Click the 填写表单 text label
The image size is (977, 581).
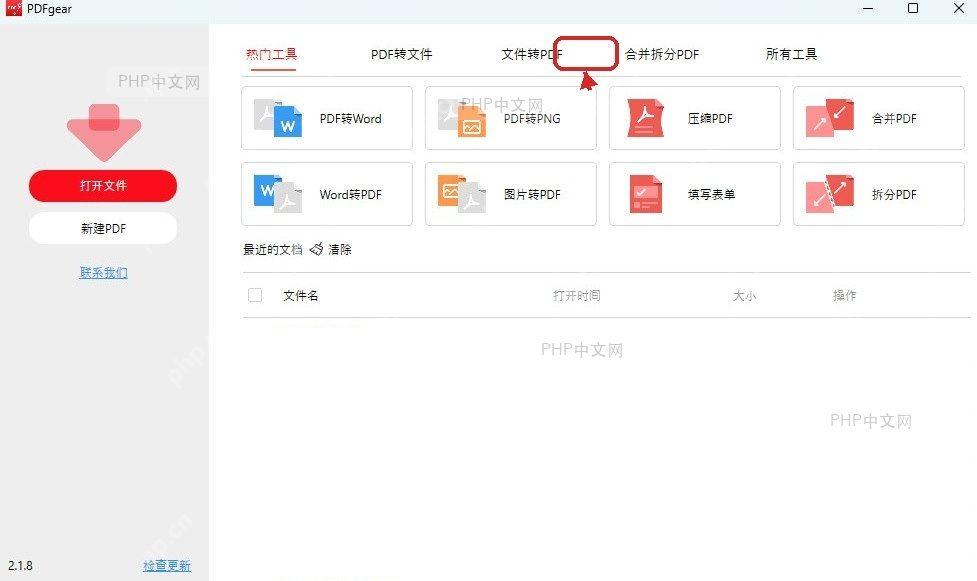[x=711, y=194]
